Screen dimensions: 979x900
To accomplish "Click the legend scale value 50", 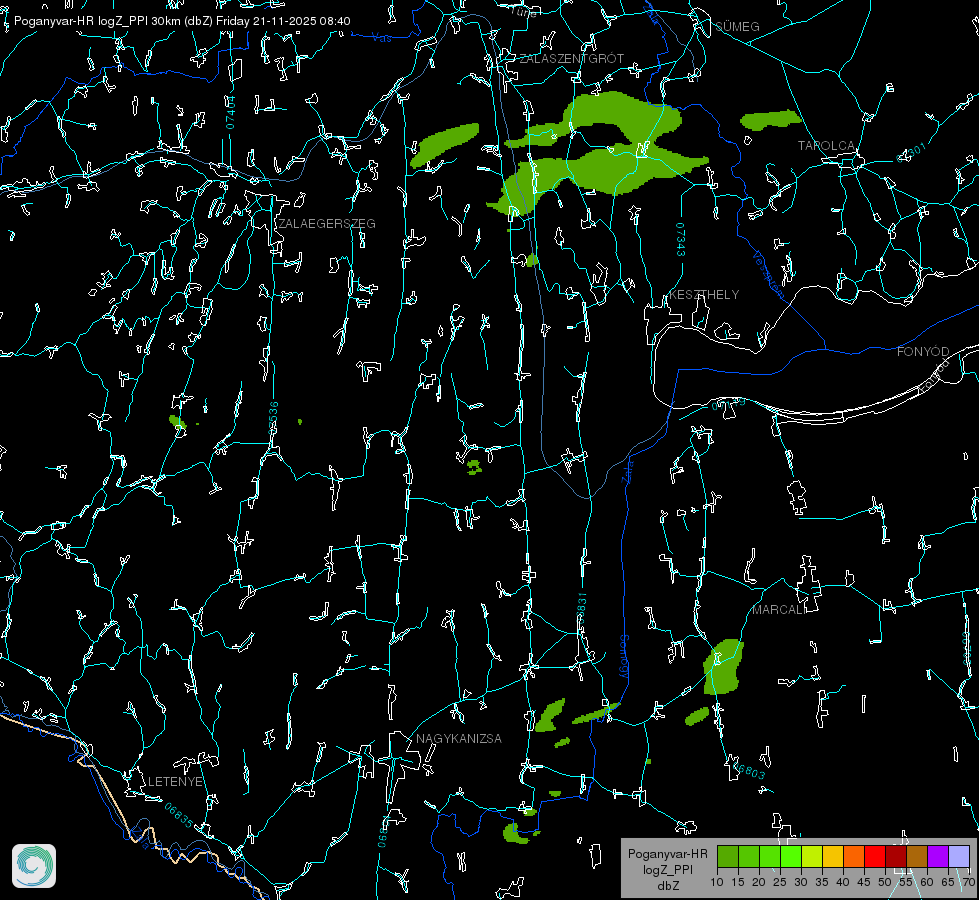I will click(x=885, y=882).
